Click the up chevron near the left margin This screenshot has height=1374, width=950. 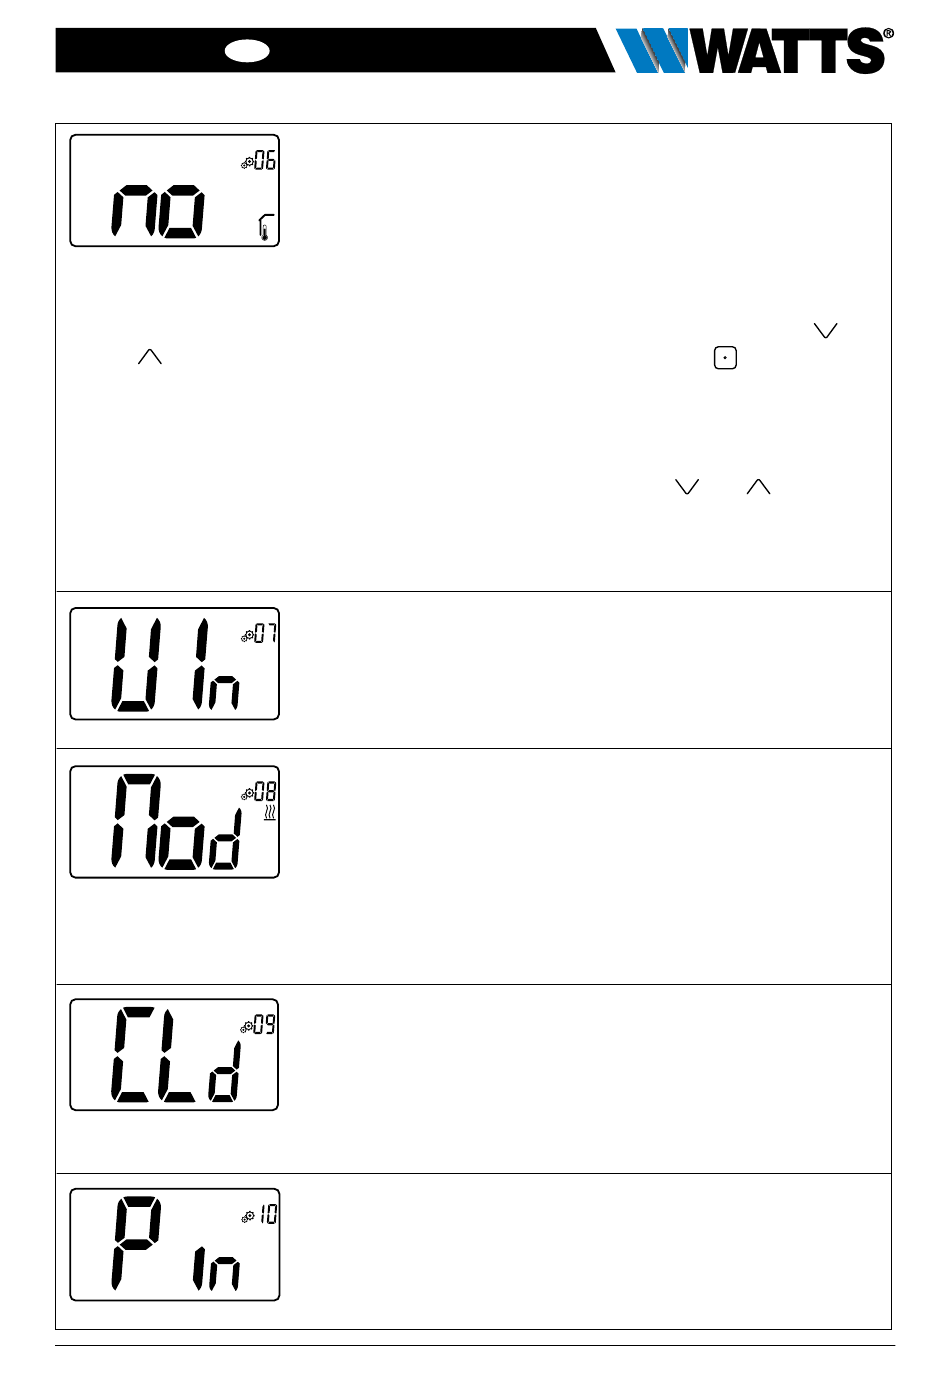pyautogui.click(x=150, y=356)
